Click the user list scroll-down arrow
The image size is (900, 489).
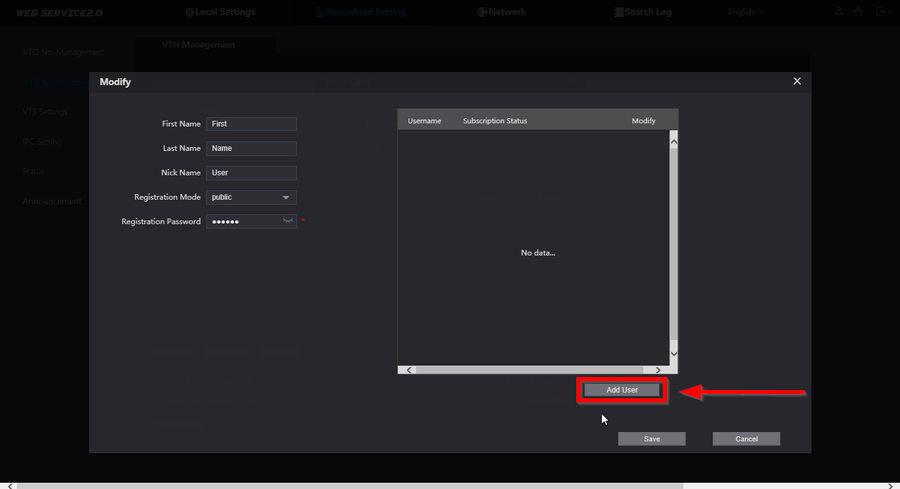[x=674, y=354]
